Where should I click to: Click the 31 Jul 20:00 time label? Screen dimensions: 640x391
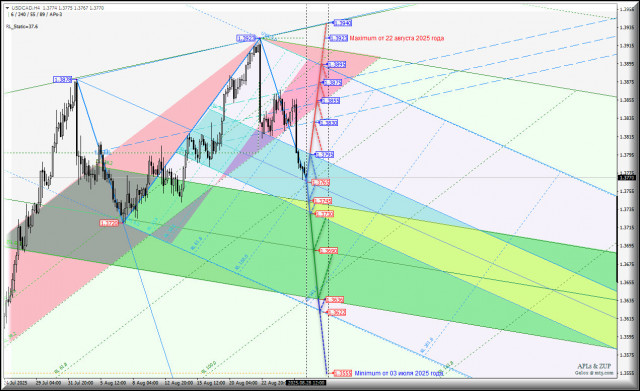80,383
